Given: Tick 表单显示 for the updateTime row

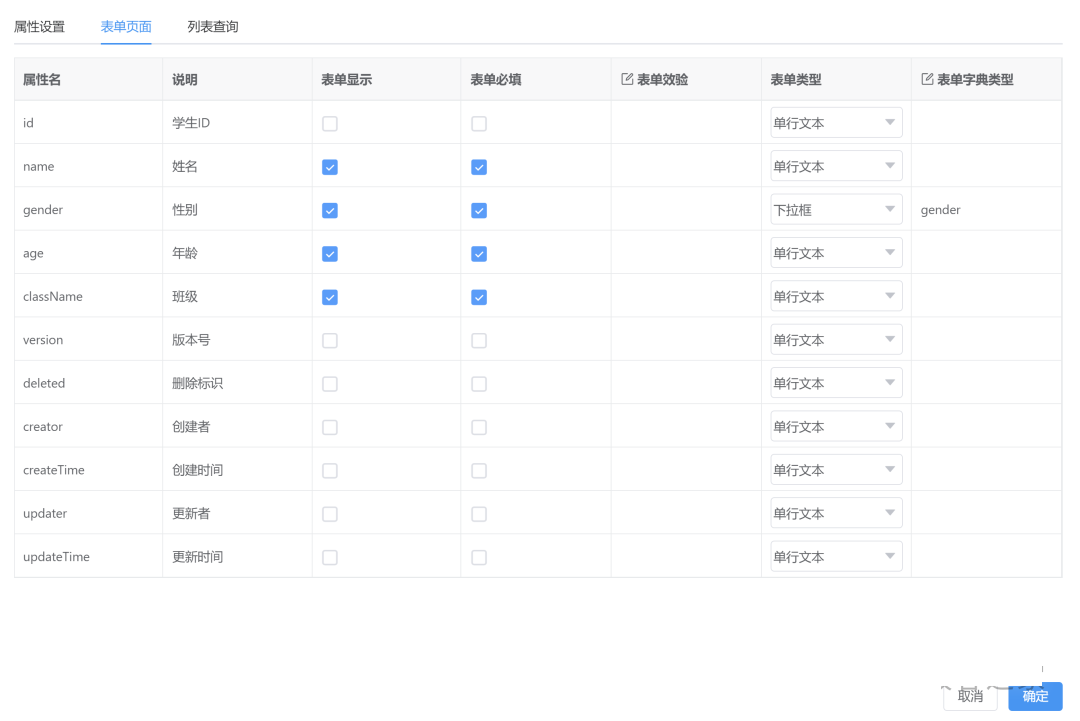Looking at the screenshot, I should click(330, 558).
